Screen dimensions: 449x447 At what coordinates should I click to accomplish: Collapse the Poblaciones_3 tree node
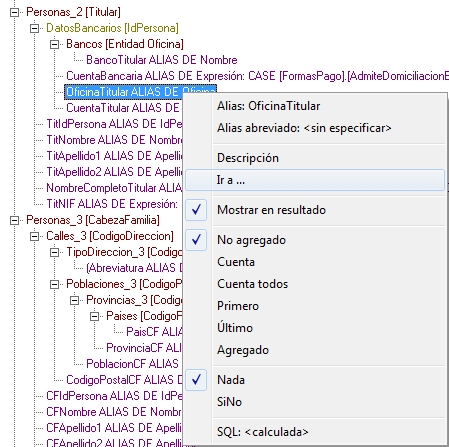click(54, 285)
